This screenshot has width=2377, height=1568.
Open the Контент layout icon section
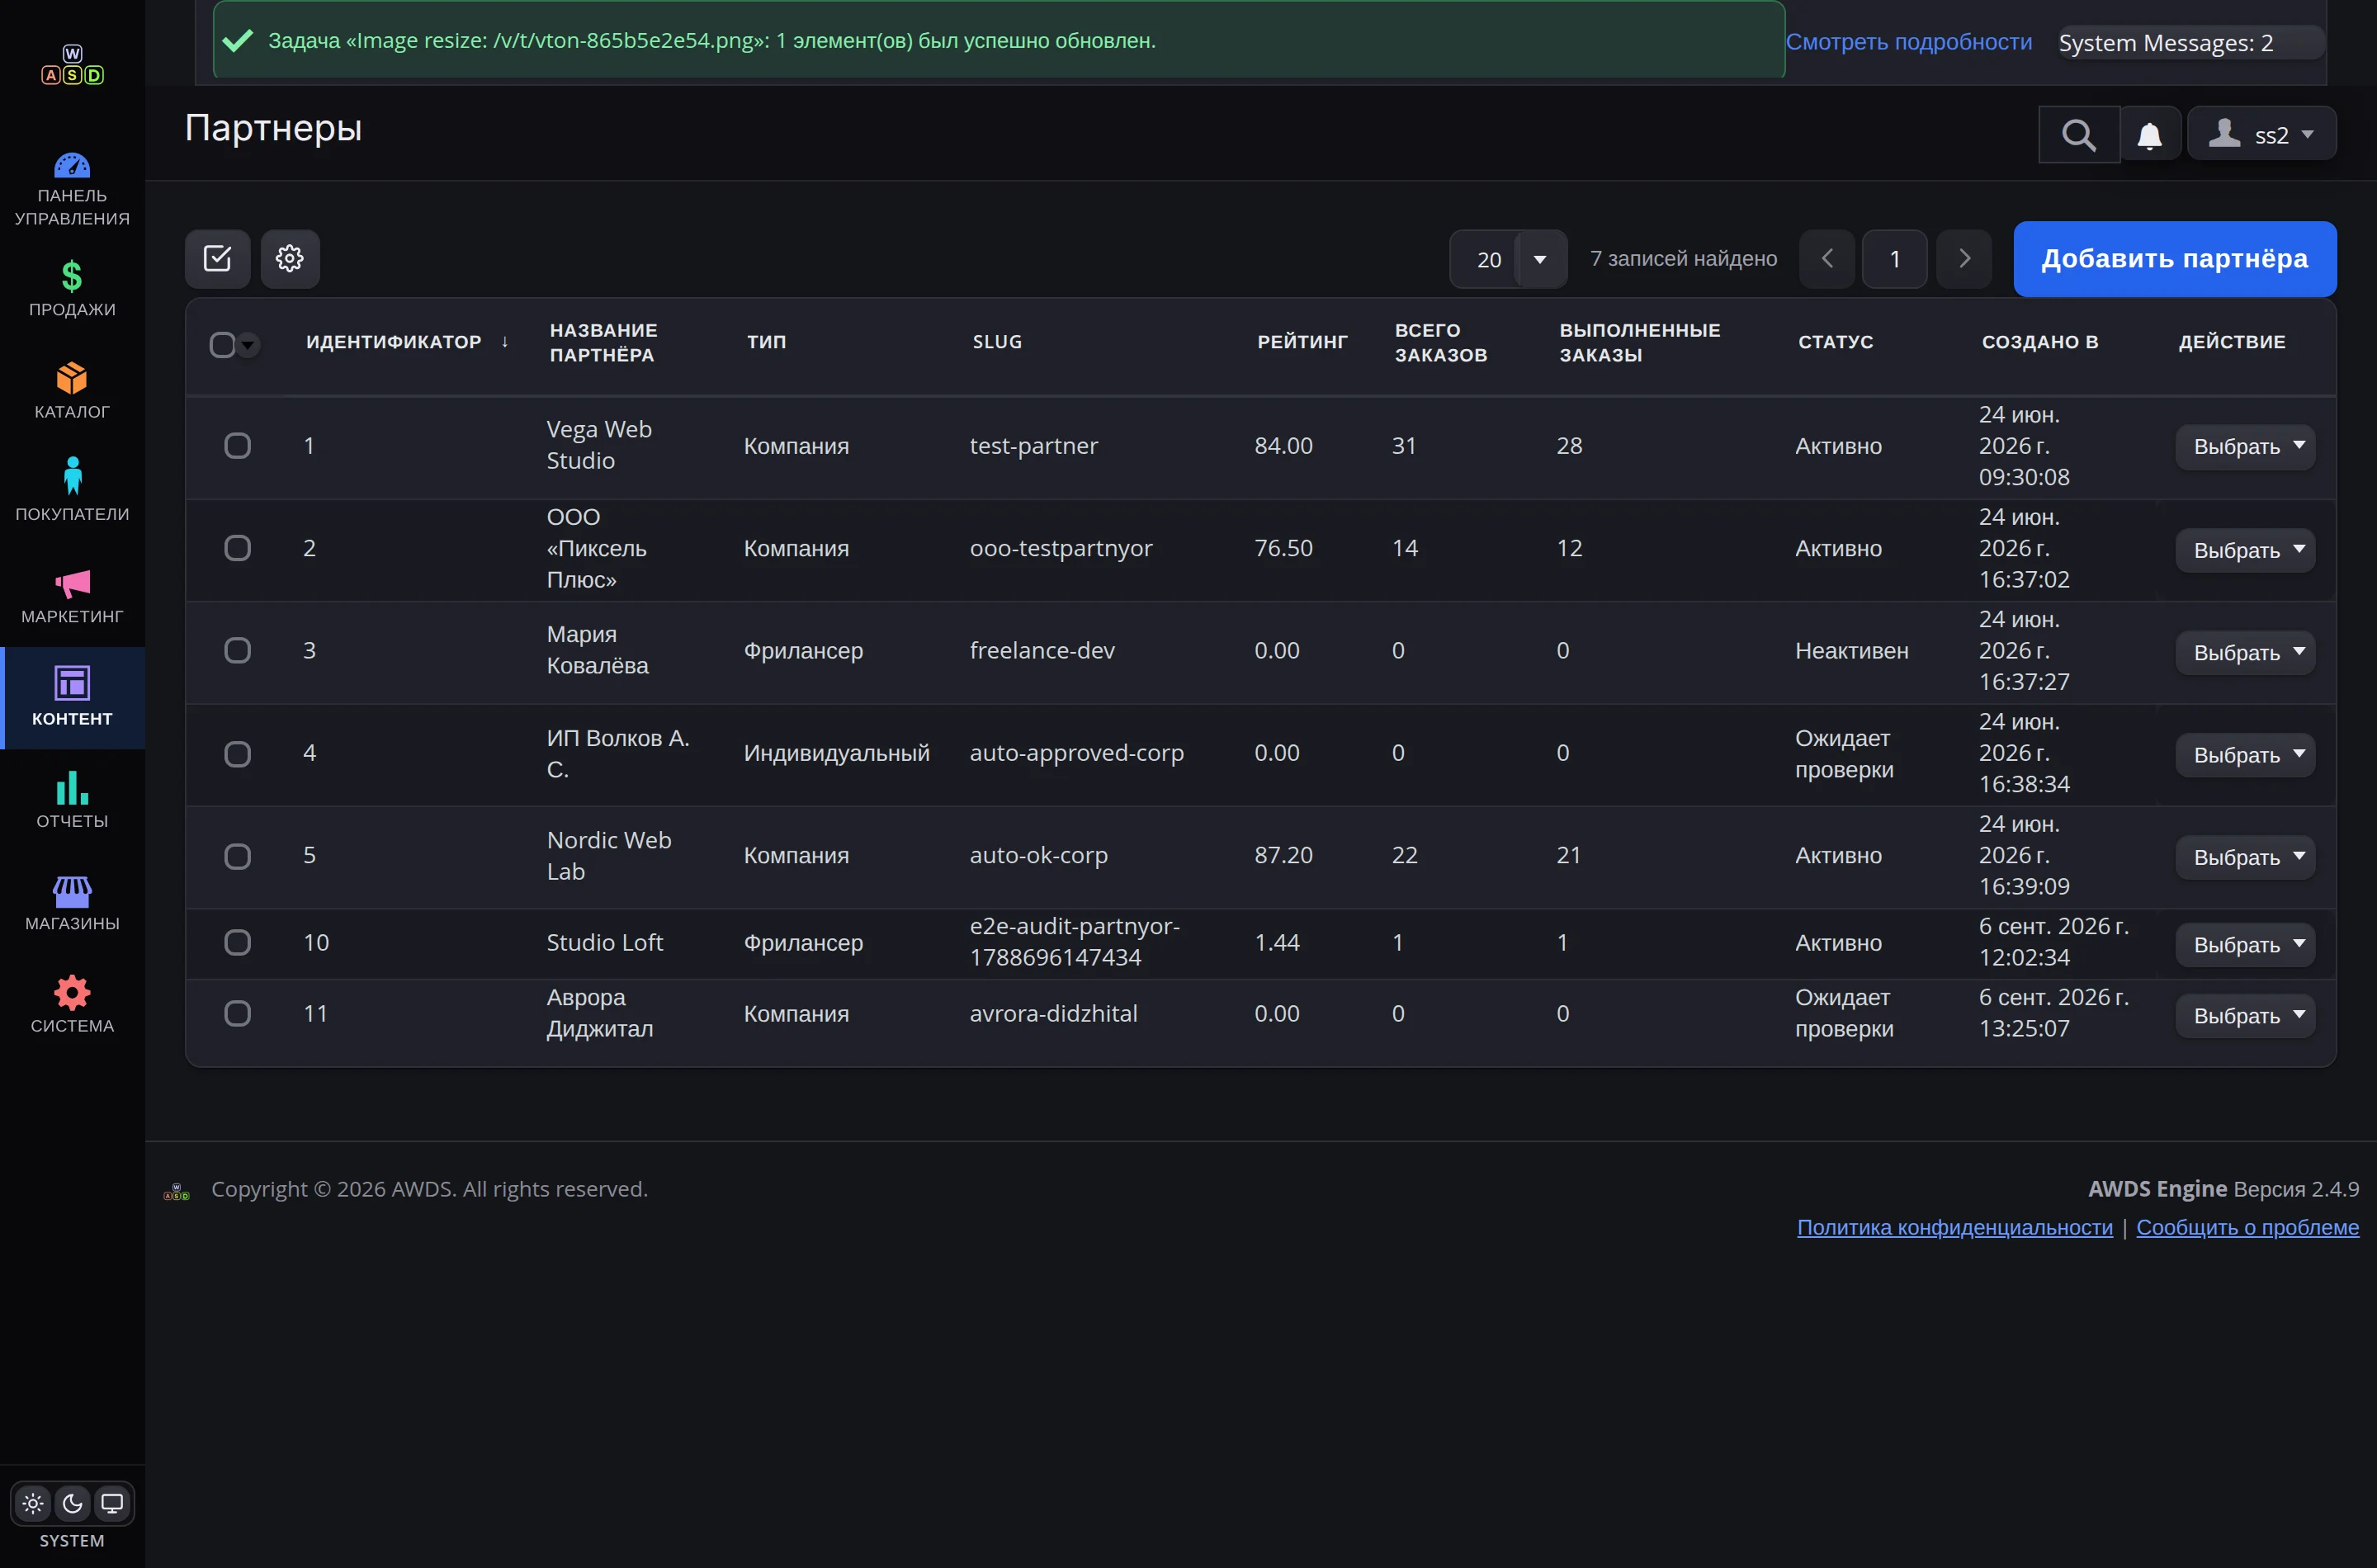click(72, 698)
